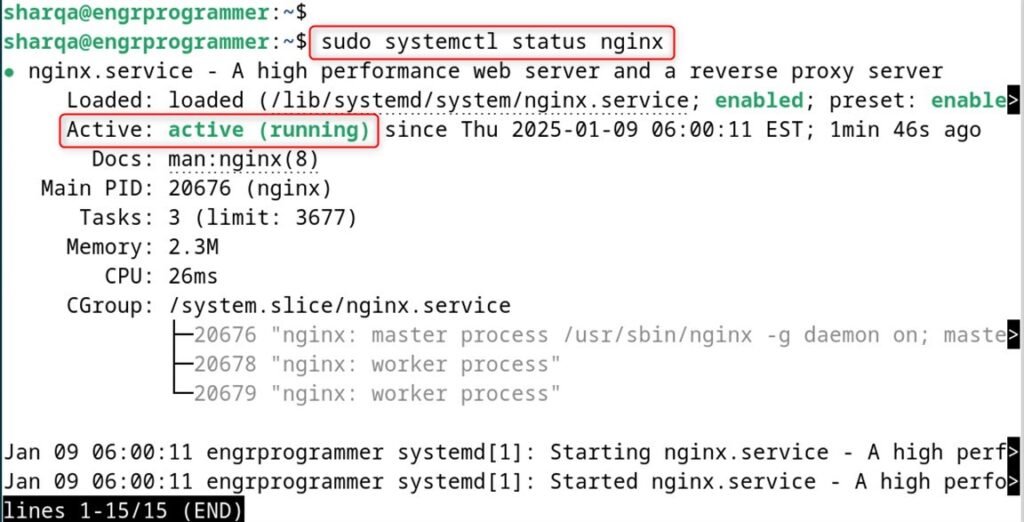Click the 'Starting nginx.service' log line
This screenshot has width=1024, height=522.
[504, 452]
